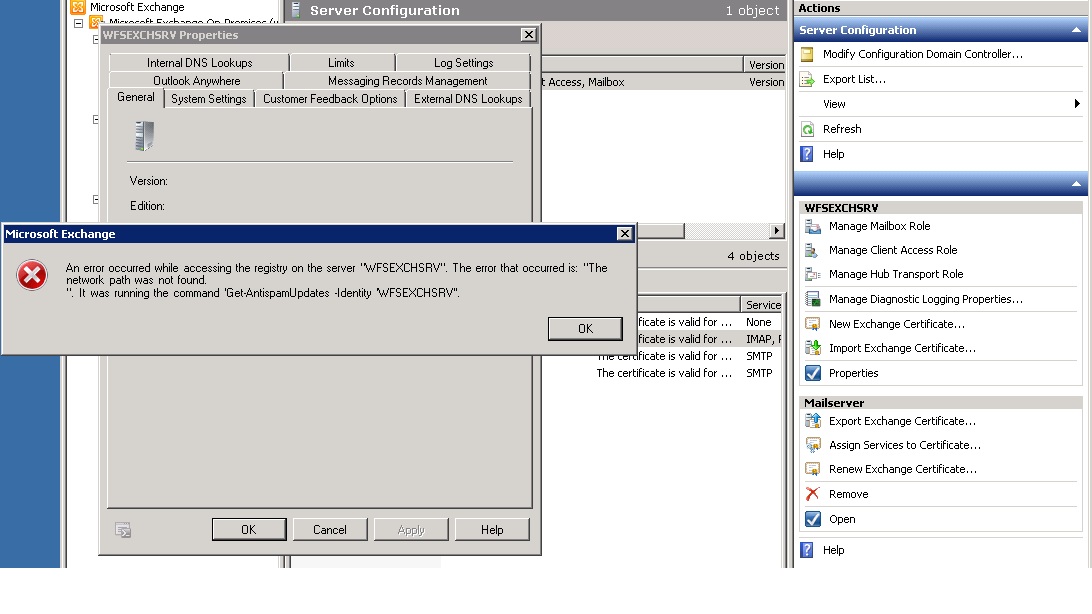Viewport: 1092px width, 614px height.
Task: Click Manage Hub Transport Role icon
Action: coord(813,274)
